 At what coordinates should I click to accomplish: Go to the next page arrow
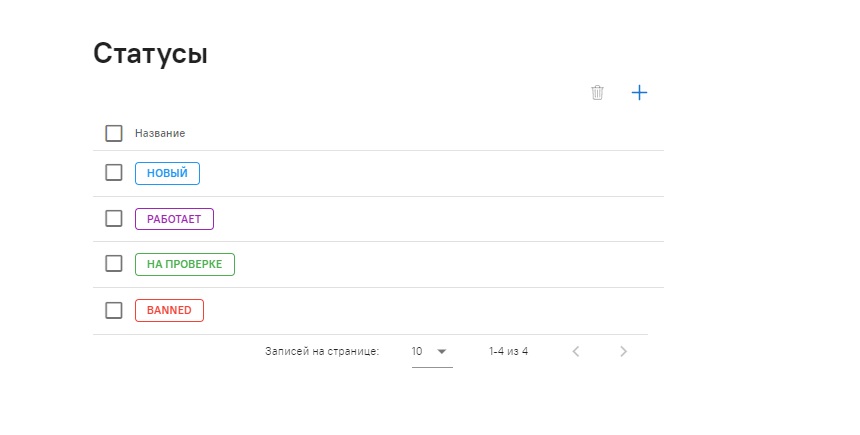click(623, 351)
